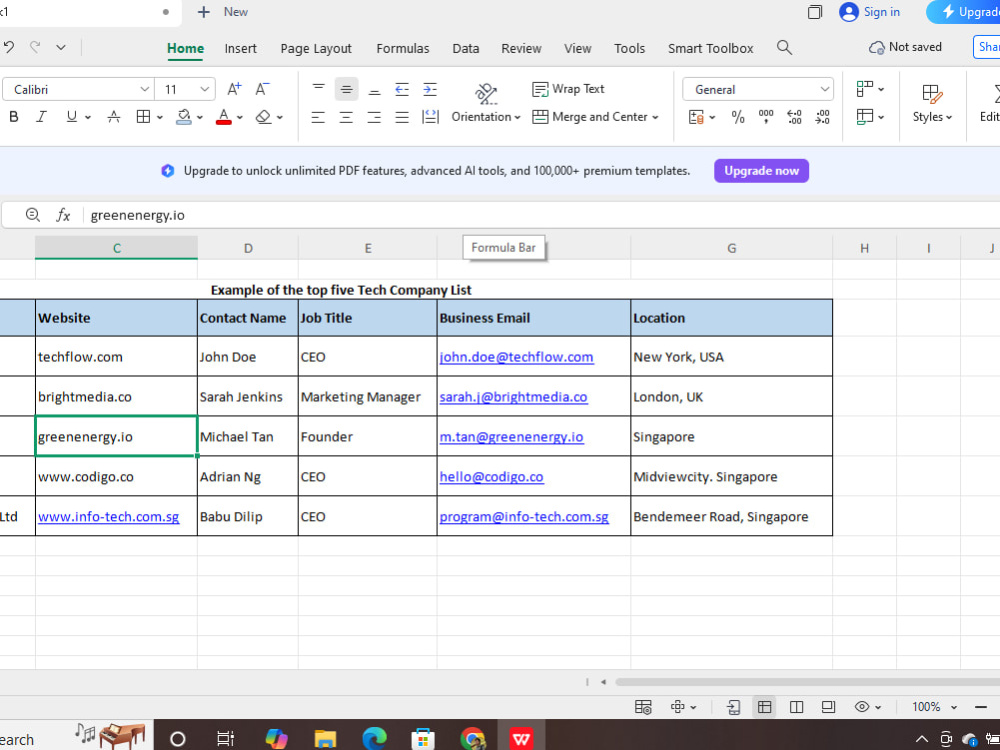
Task: Click the Insert Function fx icon
Action: click(x=63, y=215)
